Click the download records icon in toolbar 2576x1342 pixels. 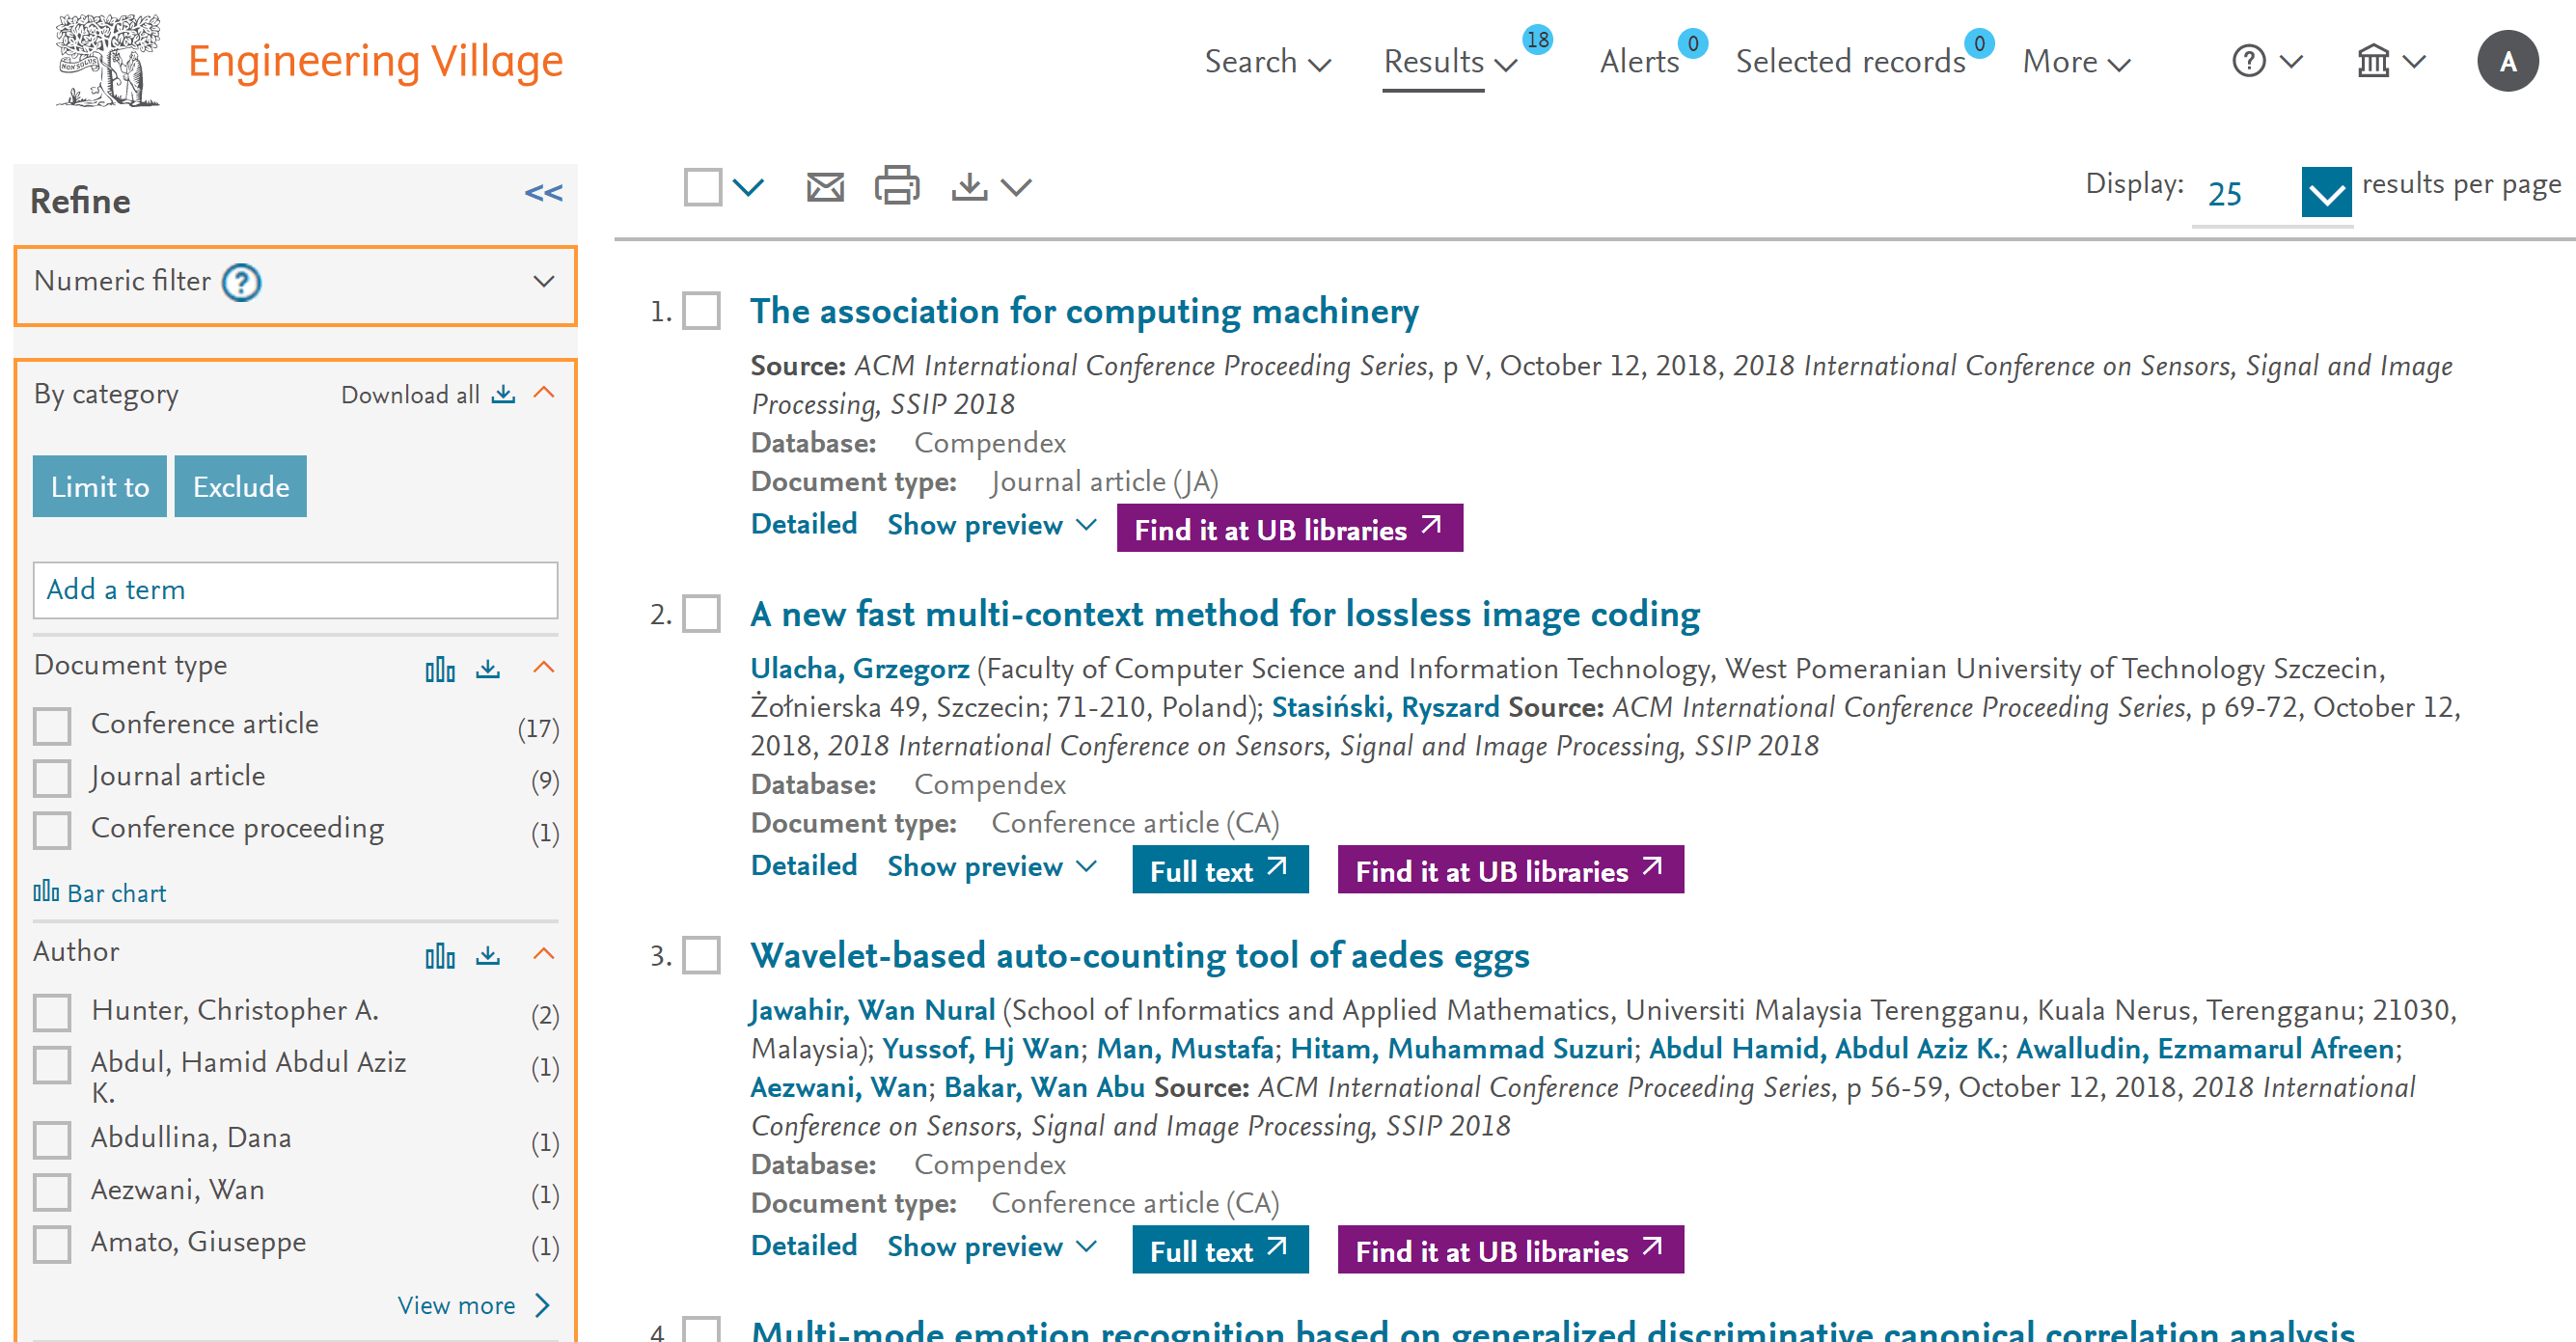(969, 186)
